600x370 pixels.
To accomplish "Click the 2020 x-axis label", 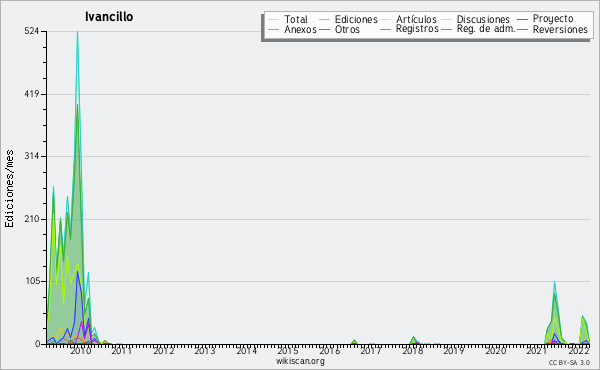I will 496,350.
